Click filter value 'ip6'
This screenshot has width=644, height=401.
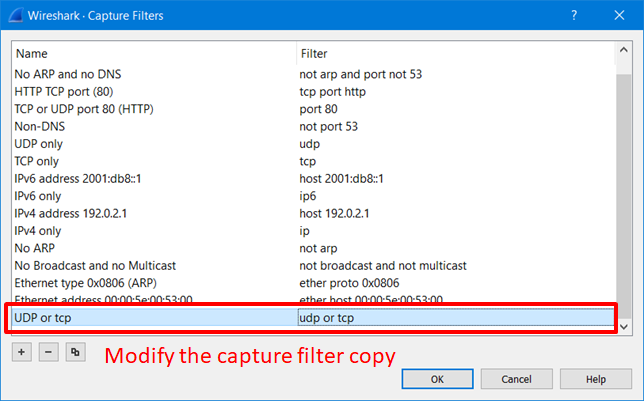click(x=308, y=196)
